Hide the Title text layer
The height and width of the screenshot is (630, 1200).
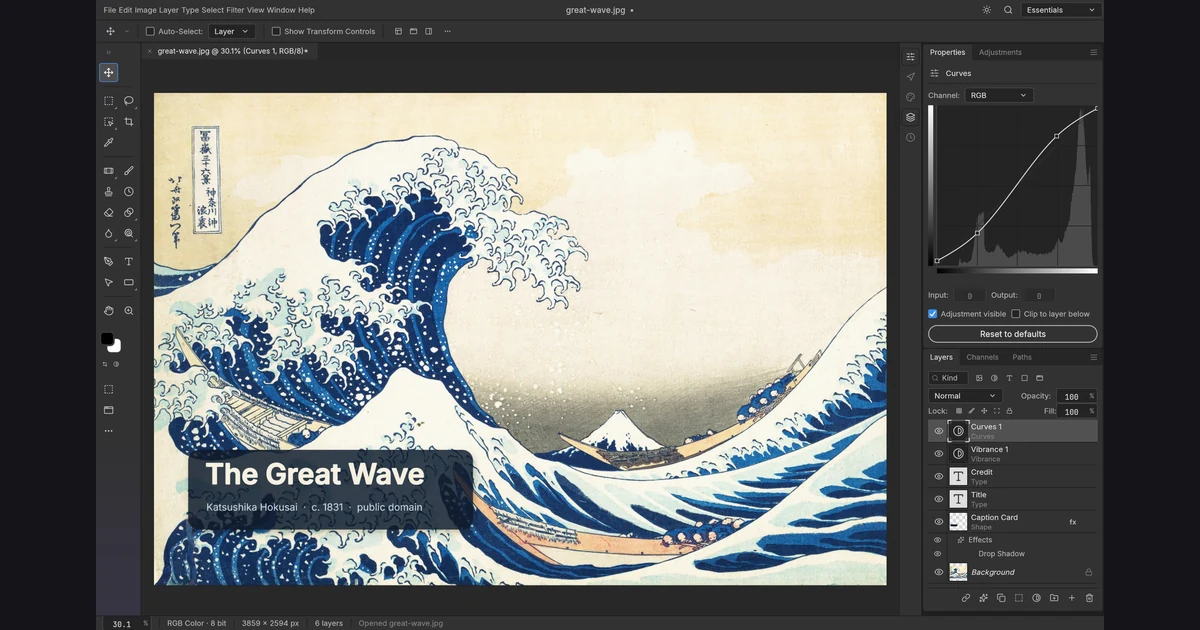click(939, 499)
